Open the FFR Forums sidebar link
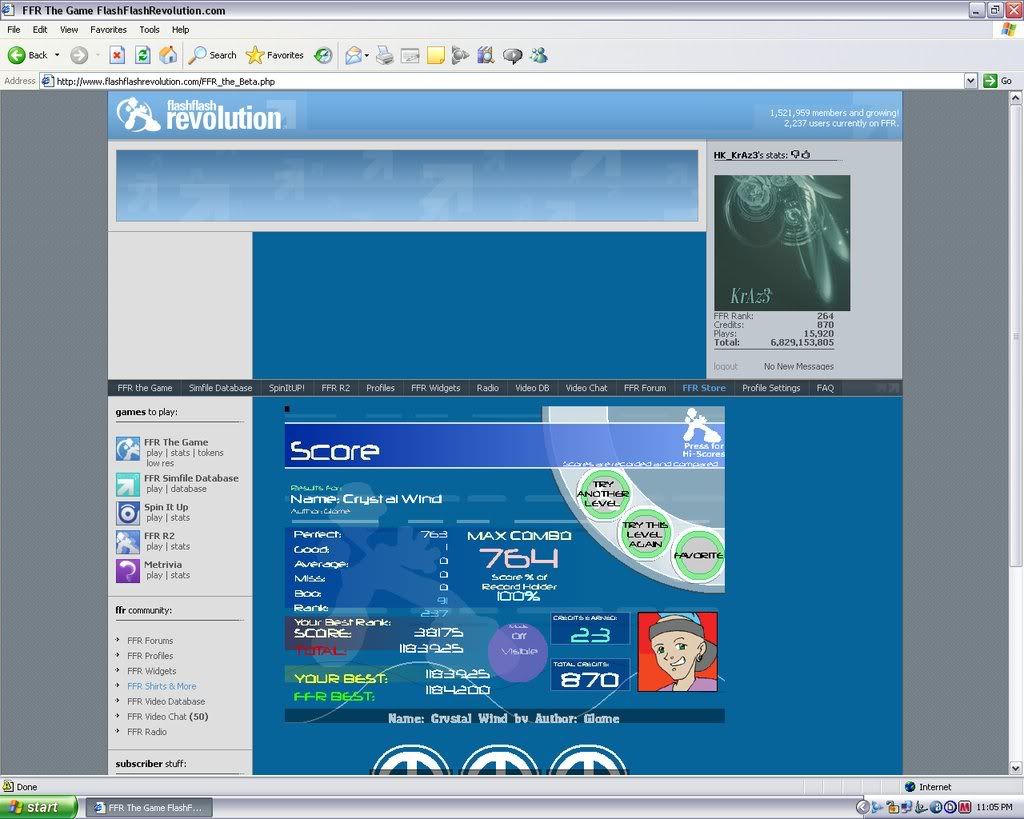 point(150,641)
